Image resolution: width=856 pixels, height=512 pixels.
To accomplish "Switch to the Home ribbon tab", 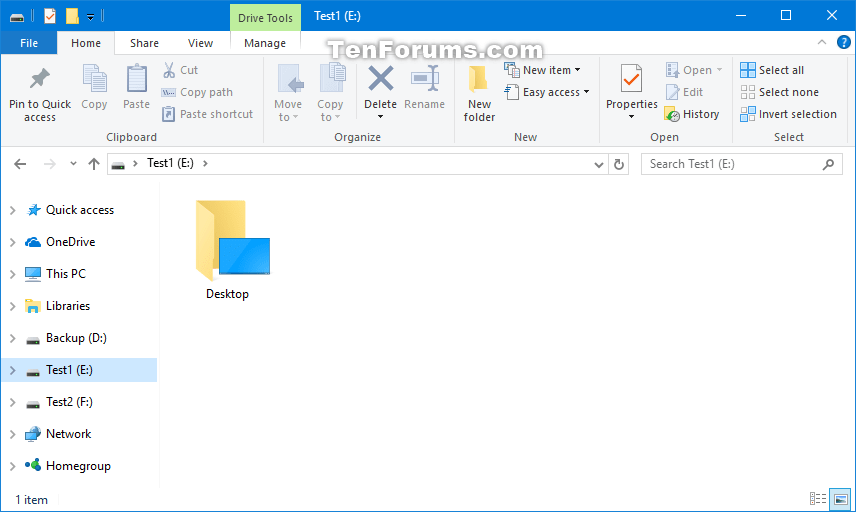I will click(86, 43).
